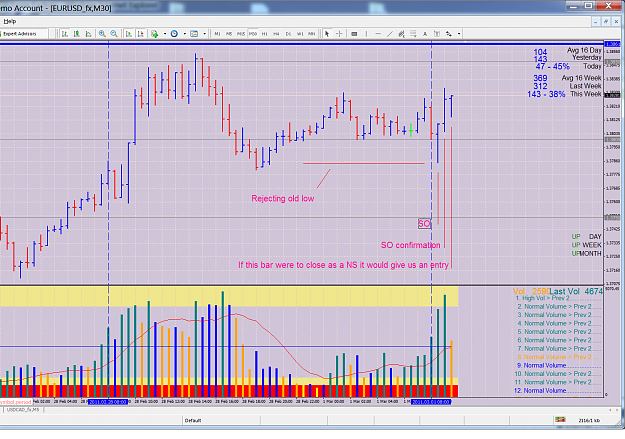
Task: Expand the arrows tool dropdown
Action: pyautogui.click(x=459, y=34)
